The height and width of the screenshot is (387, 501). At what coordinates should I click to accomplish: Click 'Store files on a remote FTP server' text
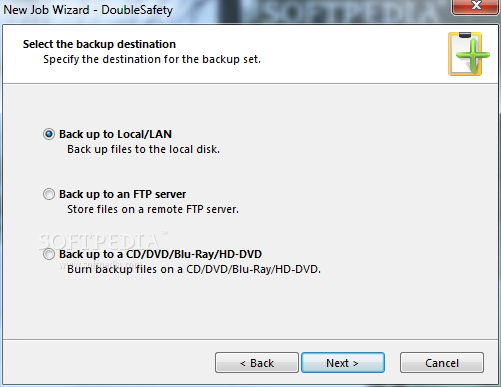pyautogui.click(x=153, y=209)
